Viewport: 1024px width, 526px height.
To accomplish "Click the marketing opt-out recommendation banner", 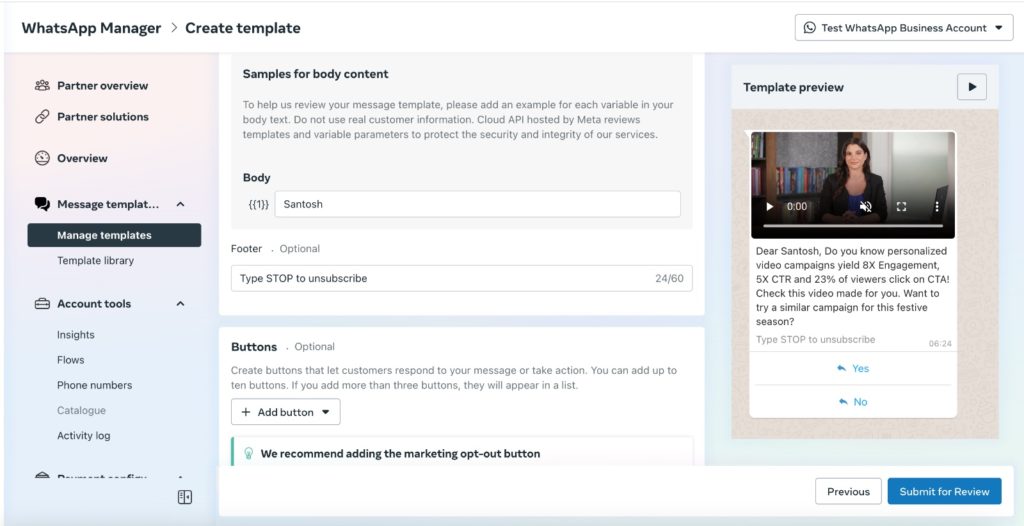I will (x=462, y=453).
